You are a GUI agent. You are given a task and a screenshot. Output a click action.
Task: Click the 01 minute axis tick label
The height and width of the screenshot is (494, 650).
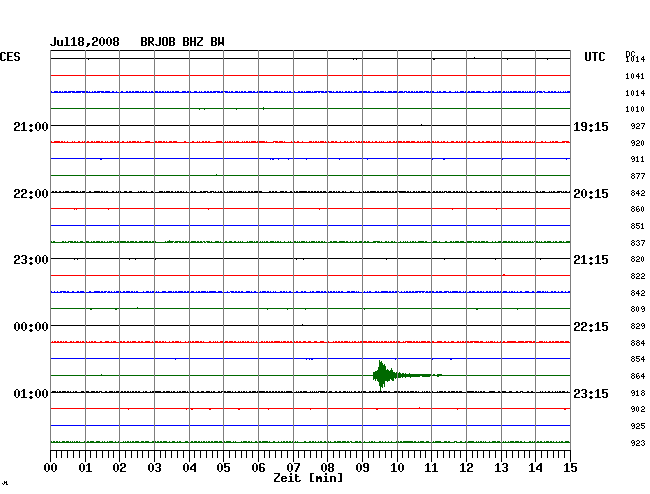pyautogui.click(x=85, y=468)
